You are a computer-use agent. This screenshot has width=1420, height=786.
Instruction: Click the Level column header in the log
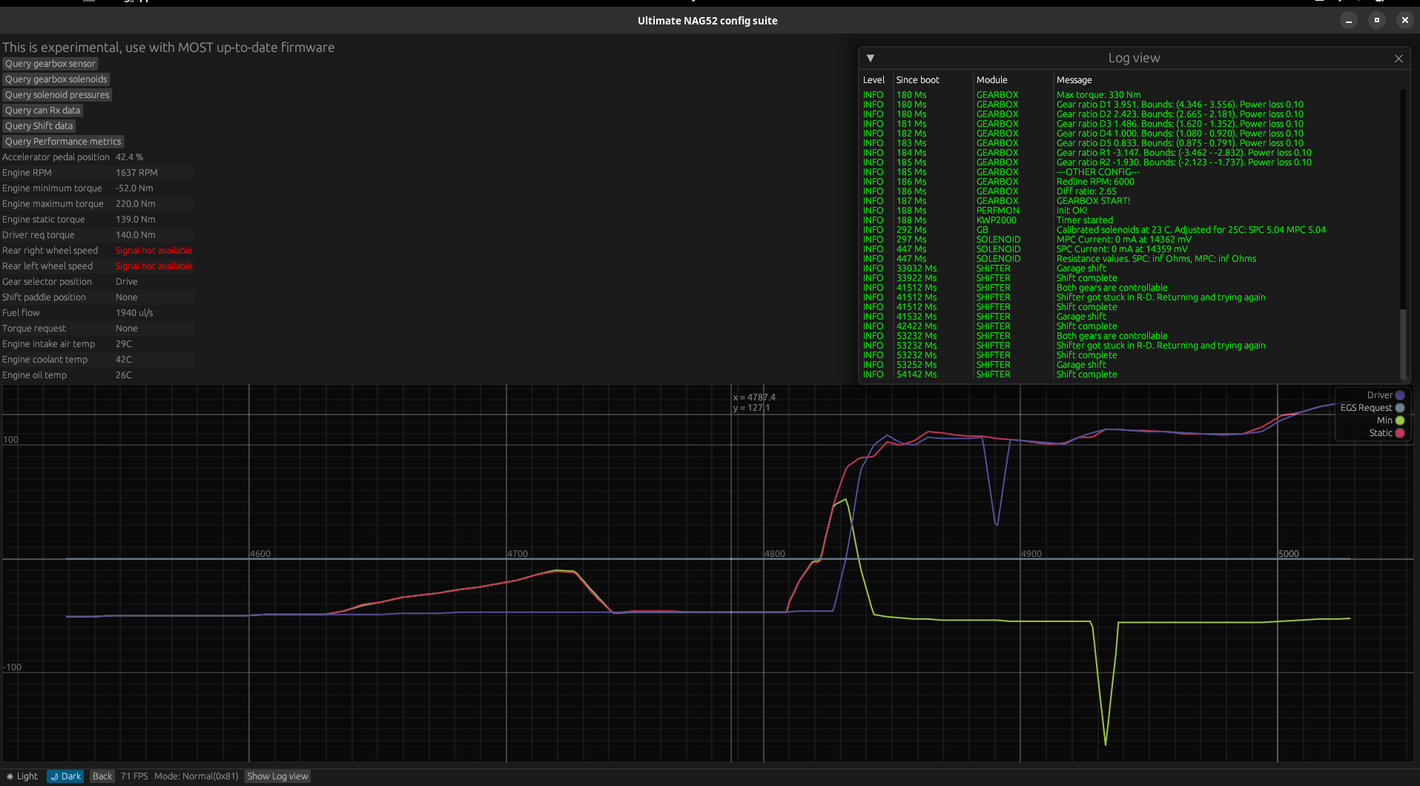tap(873, 80)
